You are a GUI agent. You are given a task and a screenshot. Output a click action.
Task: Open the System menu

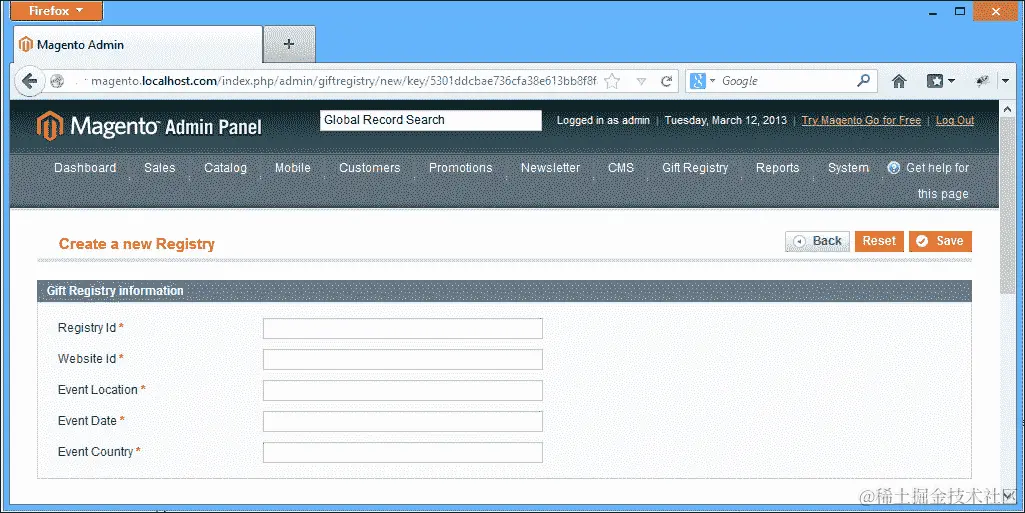tap(848, 168)
